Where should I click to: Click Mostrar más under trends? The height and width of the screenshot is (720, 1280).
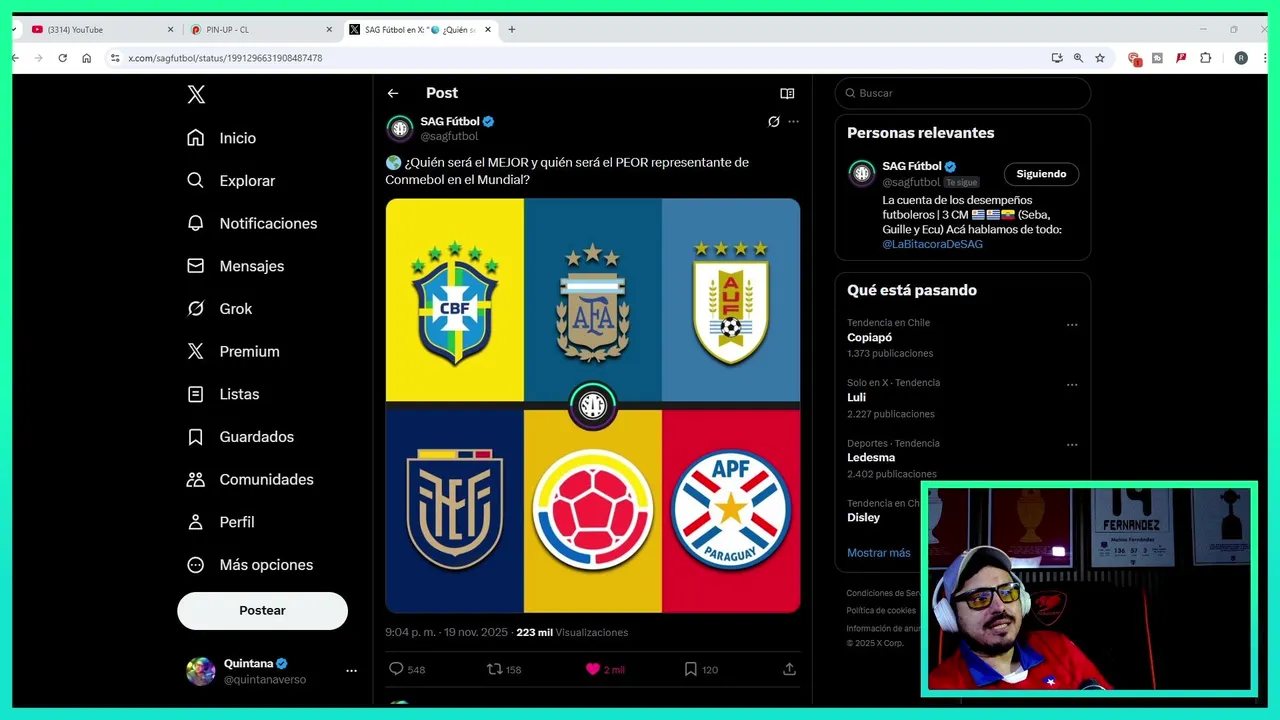tap(879, 553)
